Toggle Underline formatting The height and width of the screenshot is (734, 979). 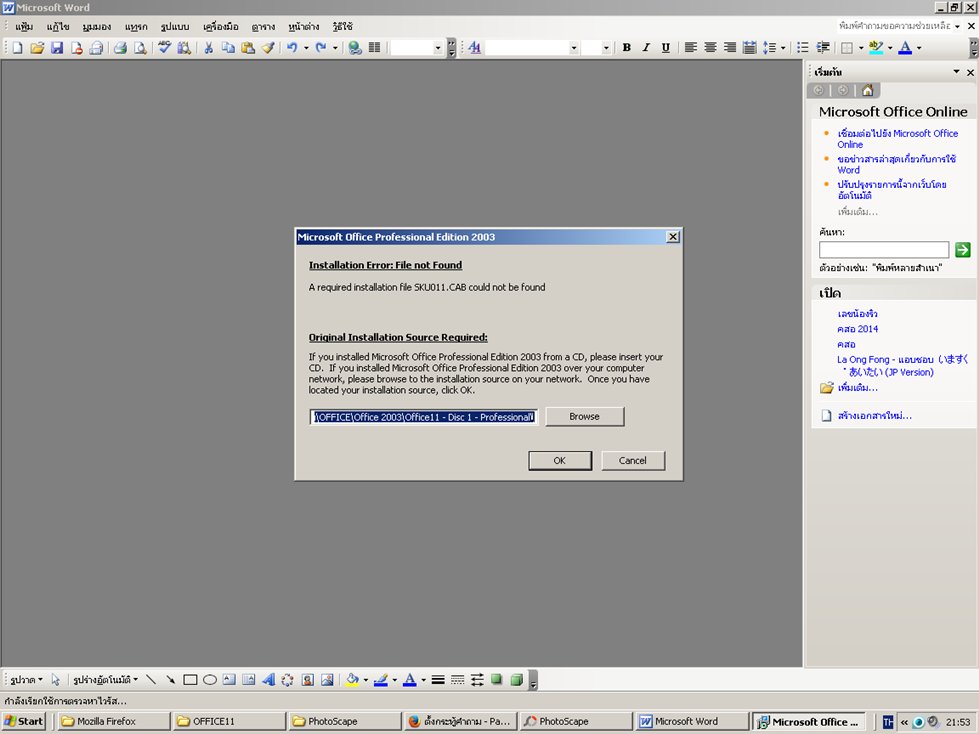pyautogui.click(x=666, y=47)
